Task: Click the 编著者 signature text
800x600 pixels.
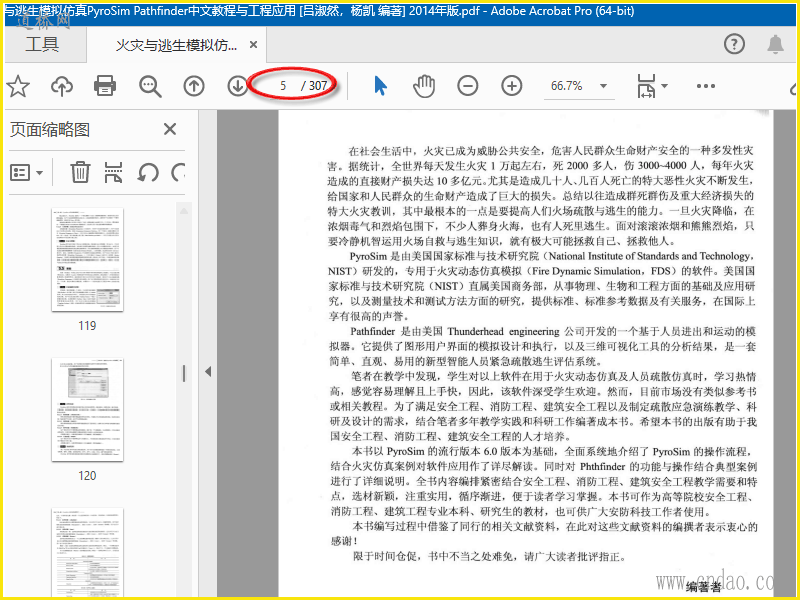Action: click(x=703, y=587)
